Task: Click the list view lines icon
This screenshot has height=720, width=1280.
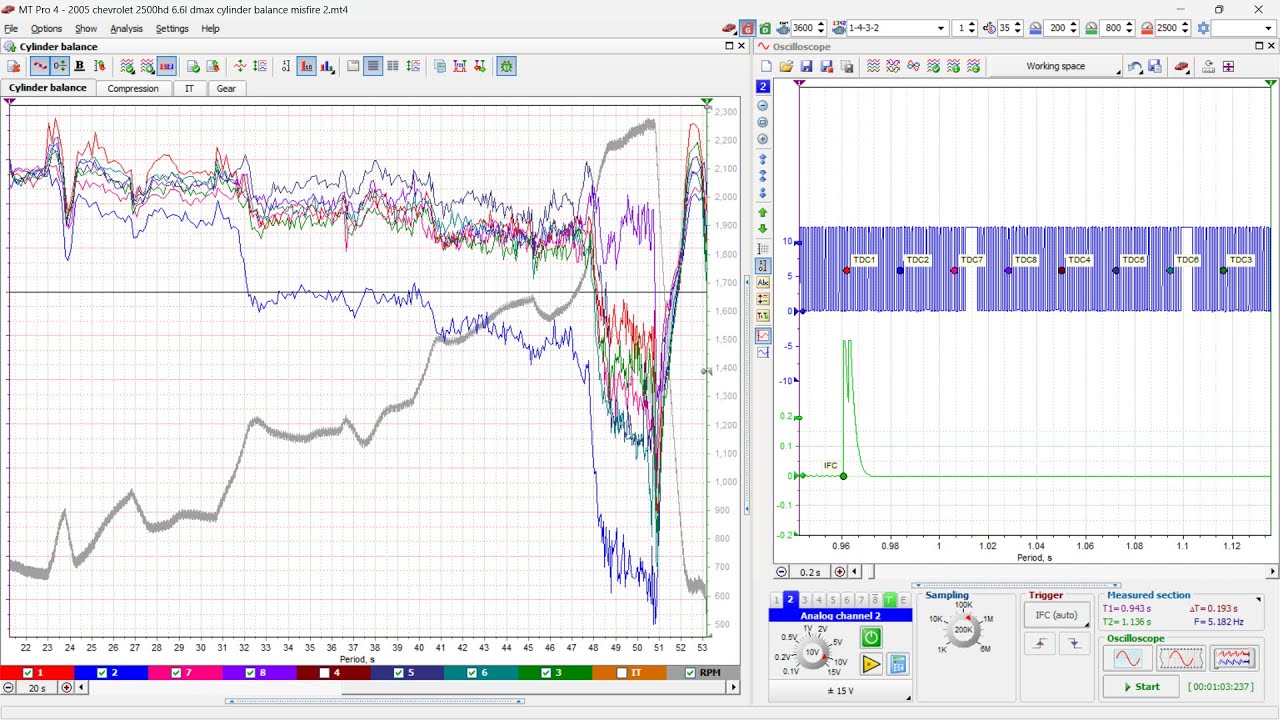Action: point(373,66)
